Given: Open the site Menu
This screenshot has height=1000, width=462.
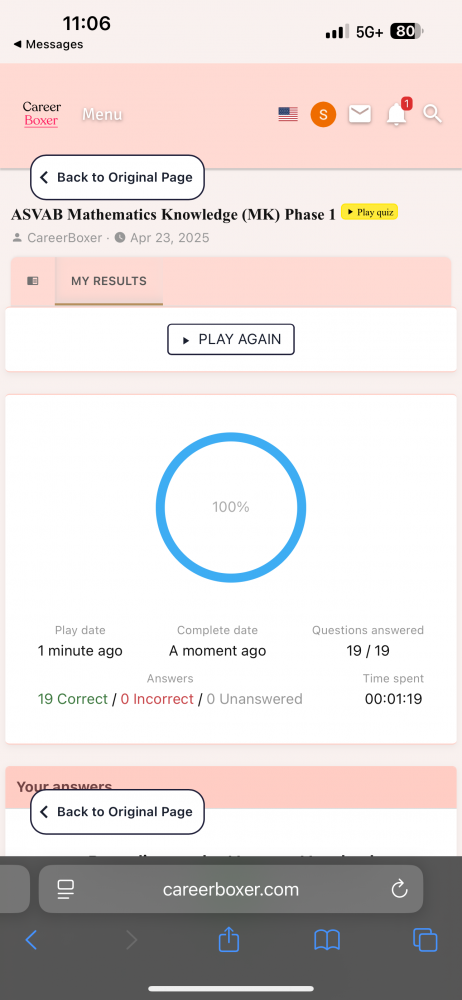Looking at the screenshot, I should (102, 115).
